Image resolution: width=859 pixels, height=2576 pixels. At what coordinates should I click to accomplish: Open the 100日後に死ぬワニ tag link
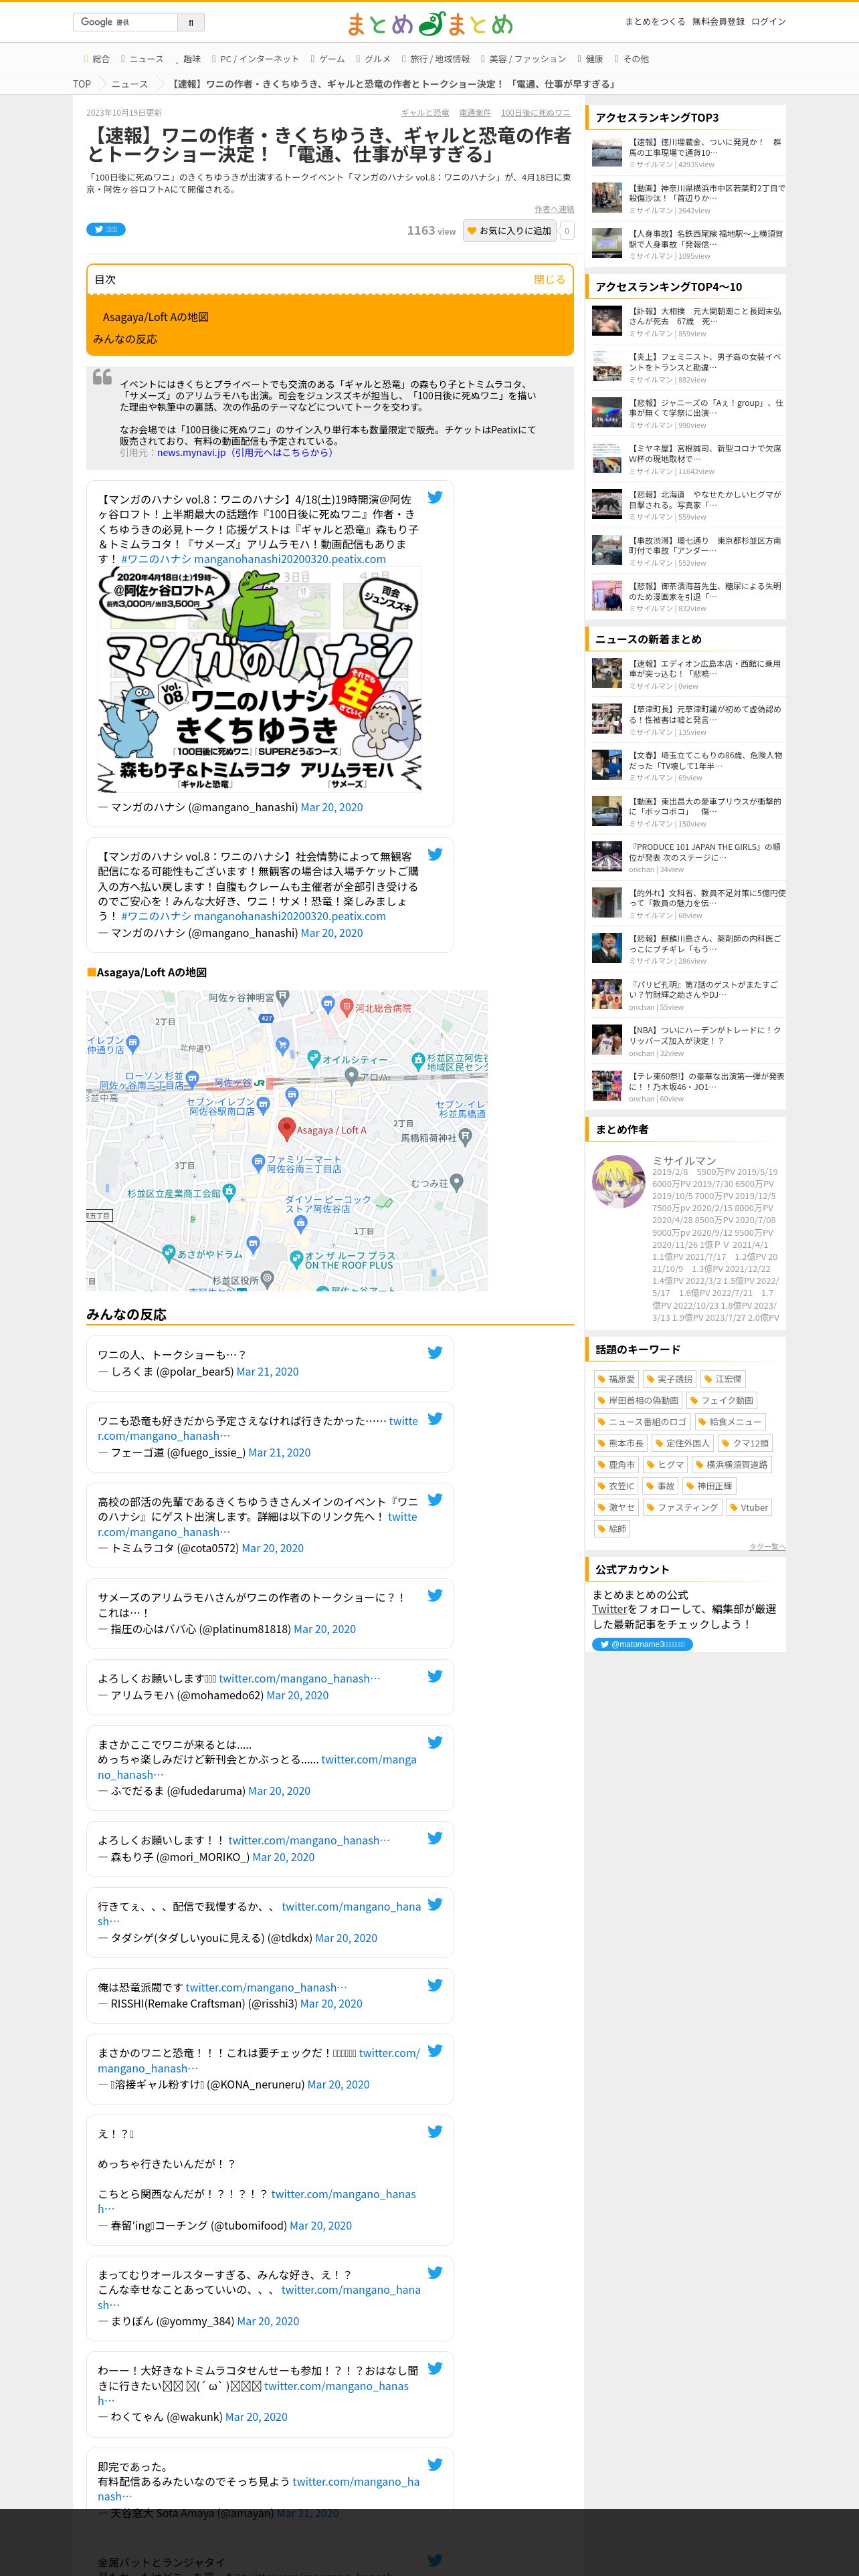click(x=535, y=113)
